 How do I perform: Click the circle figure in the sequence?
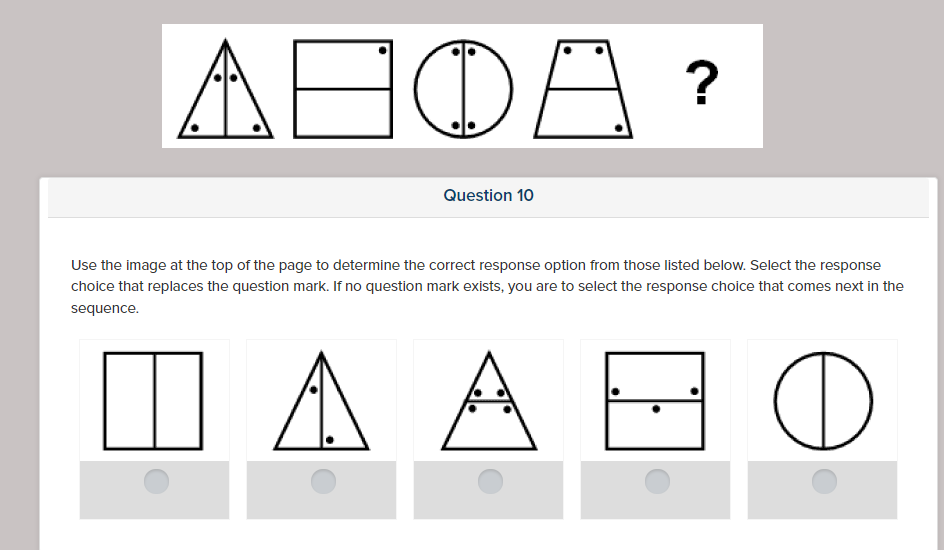461,89
